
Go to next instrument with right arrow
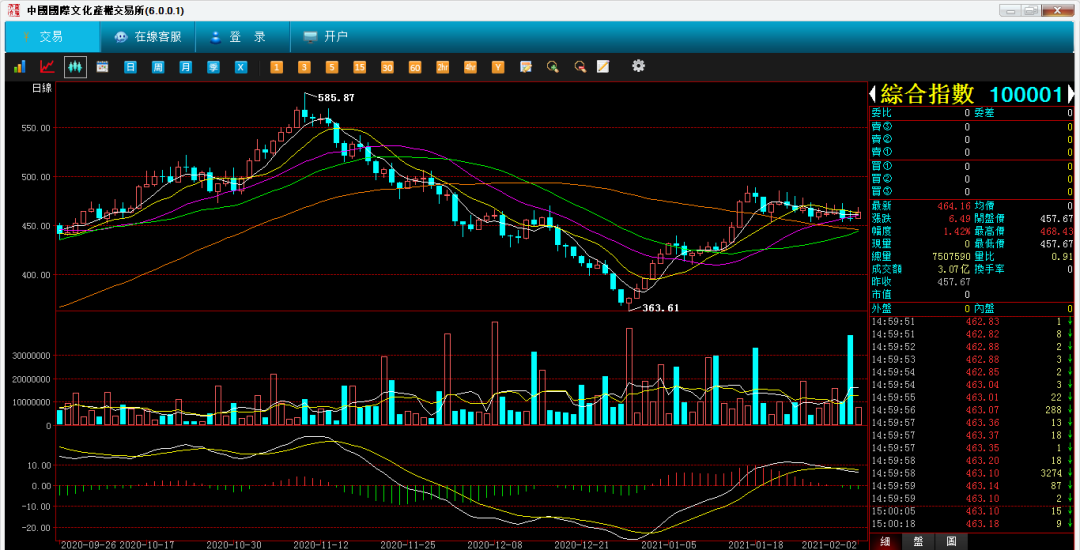click(x=1070, y=94)
